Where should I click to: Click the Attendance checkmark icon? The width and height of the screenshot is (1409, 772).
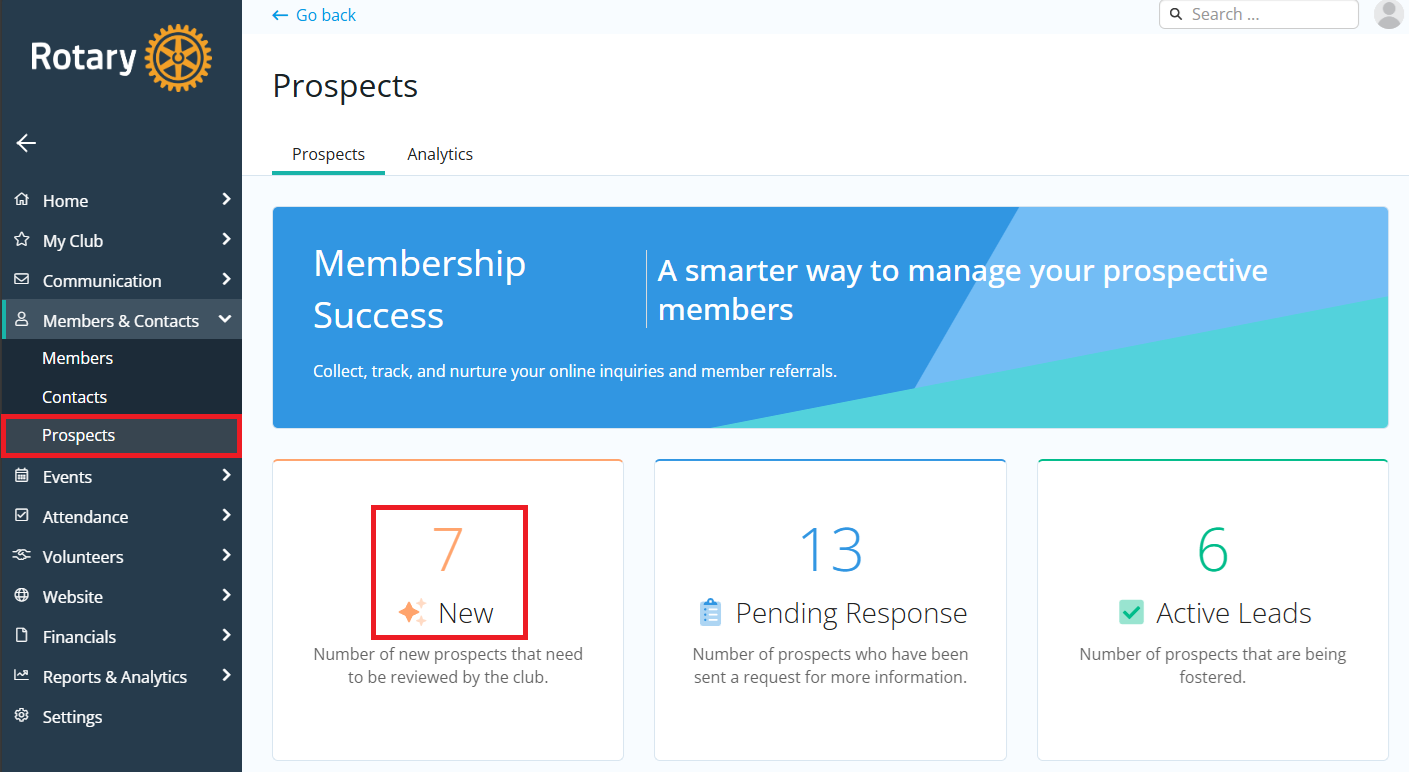tap(22, 516)
